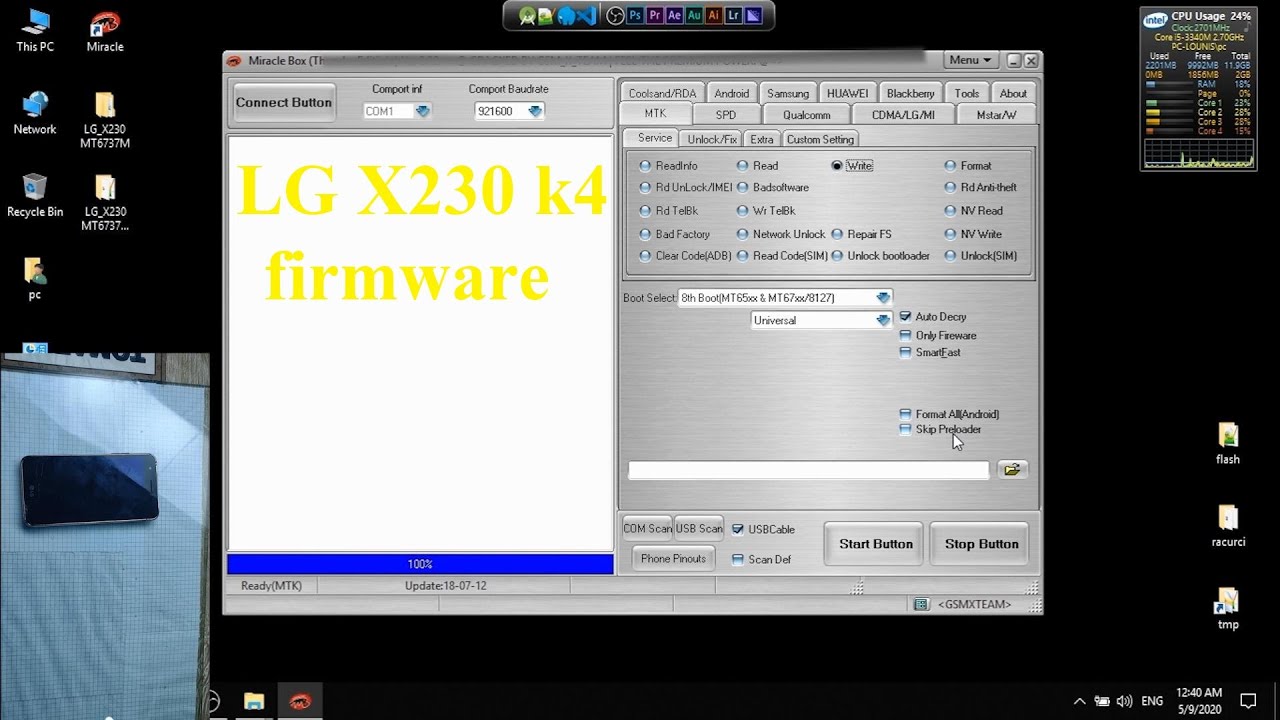Show hidden system tray icons
Image resolution: width=1280 pixels, height=720 pixels.
[1079, 701]
